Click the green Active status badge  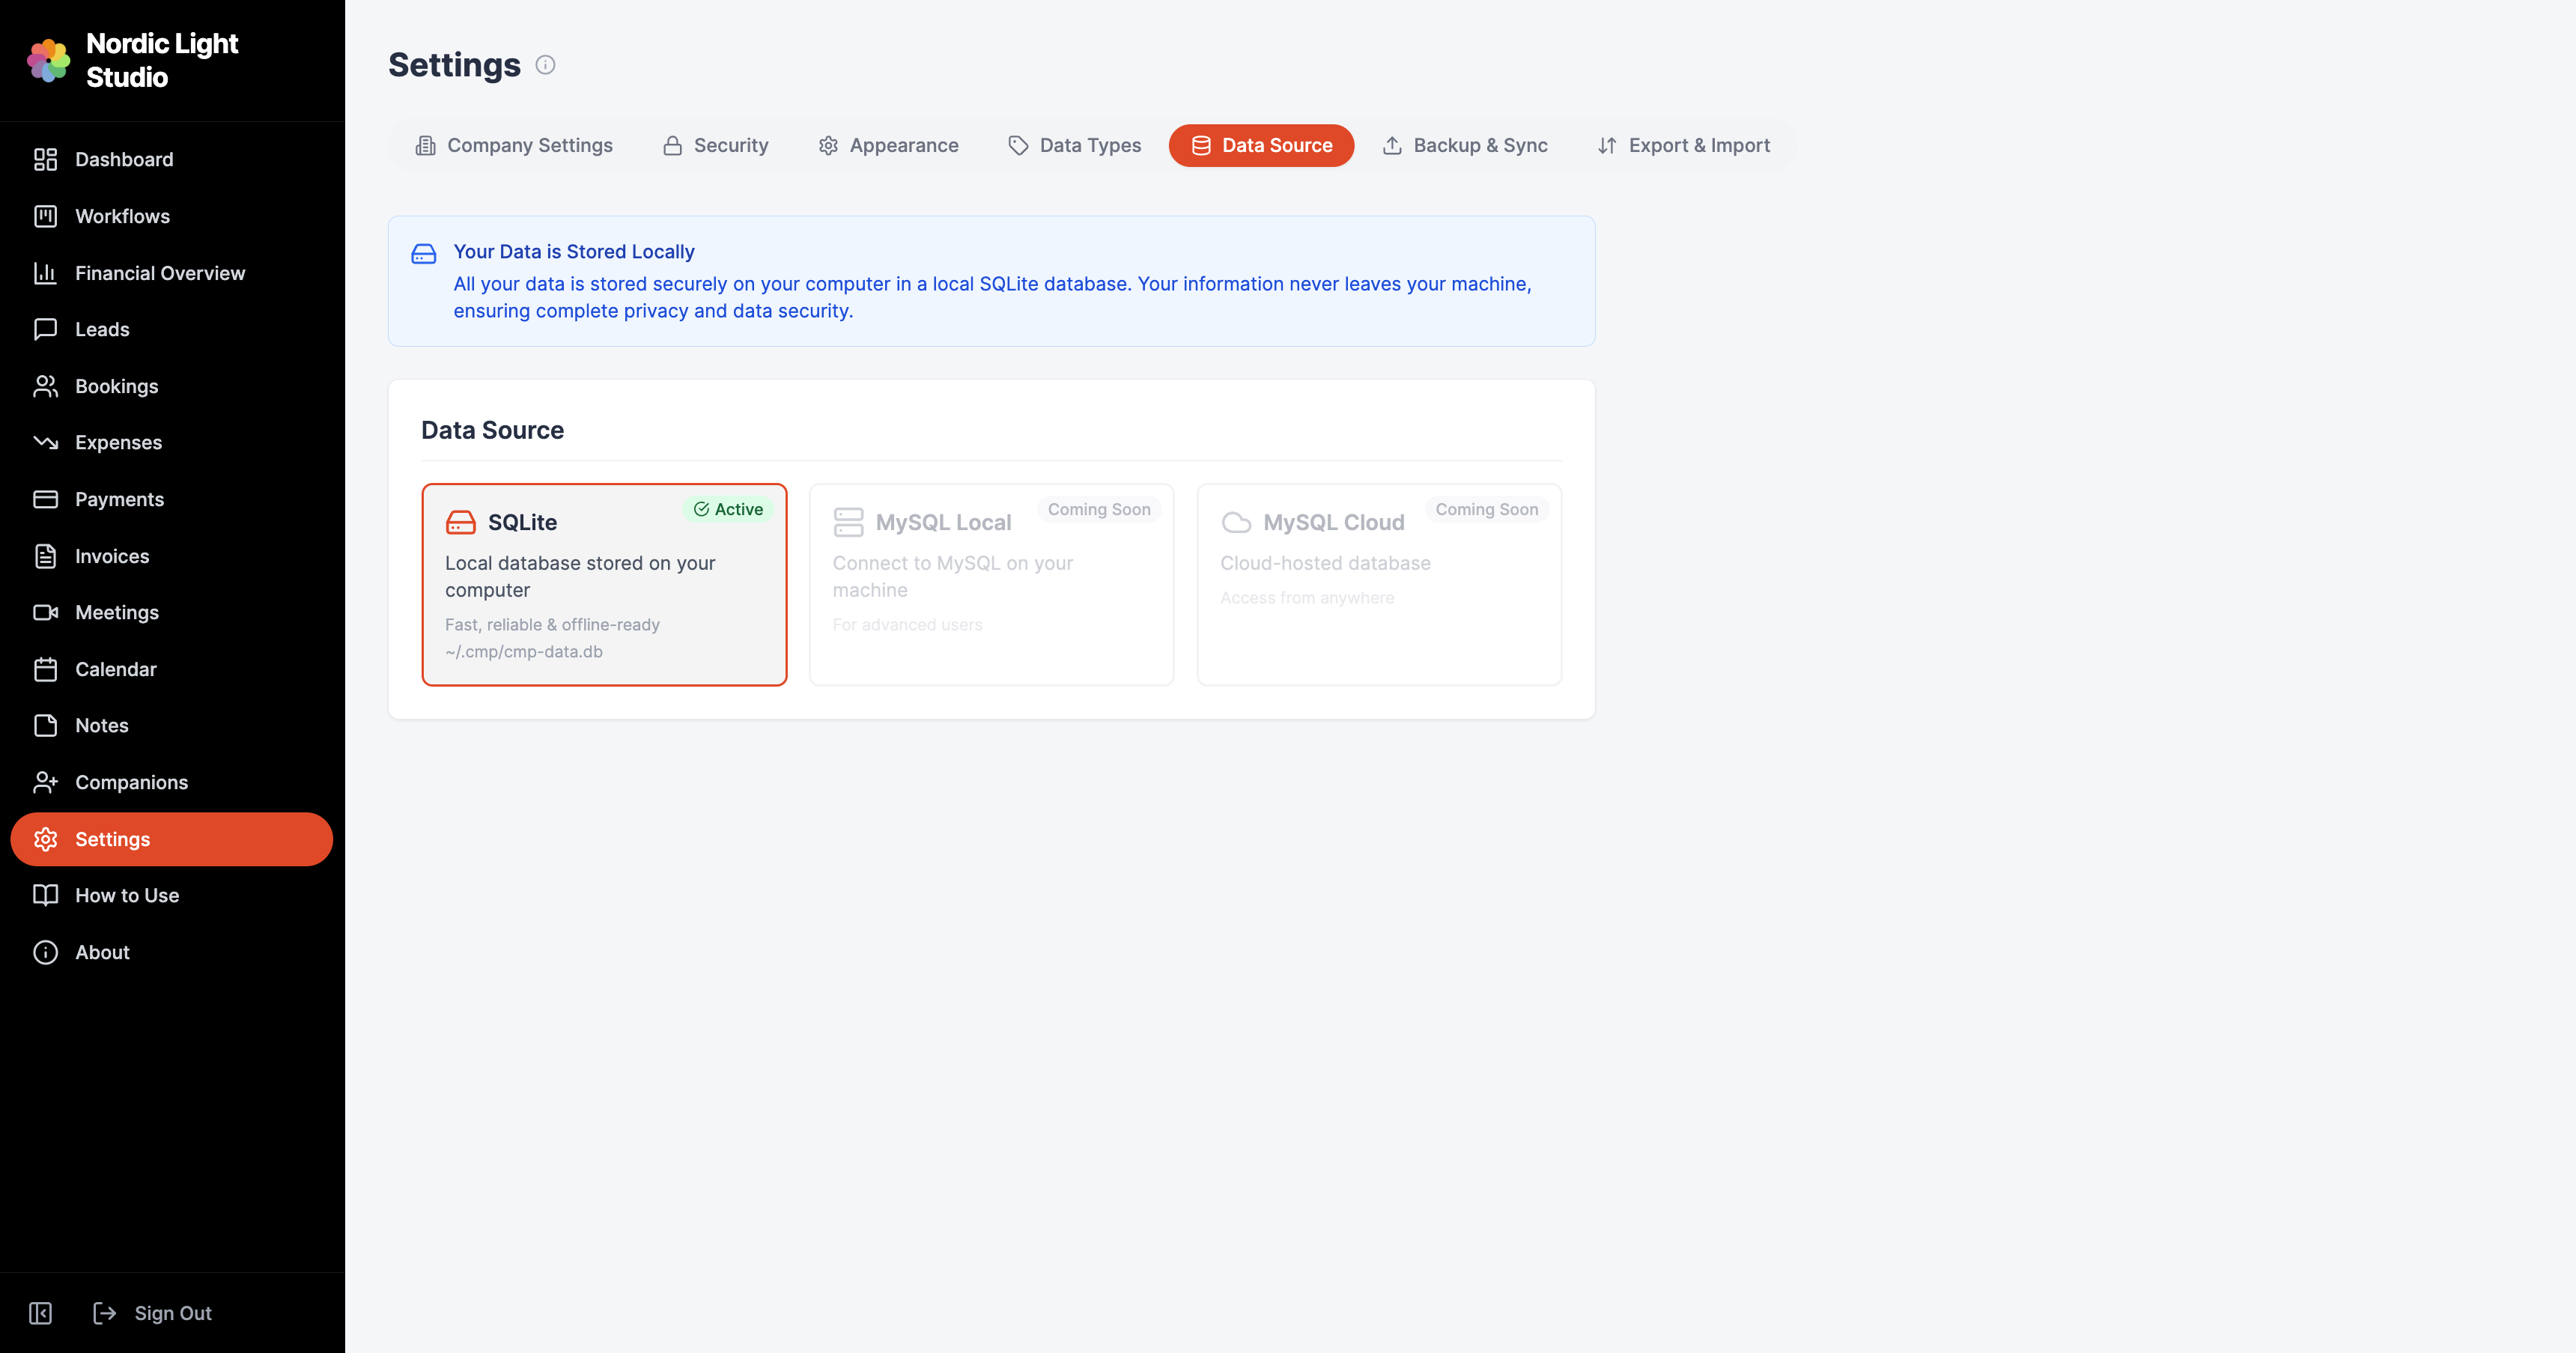pos(728,509)
